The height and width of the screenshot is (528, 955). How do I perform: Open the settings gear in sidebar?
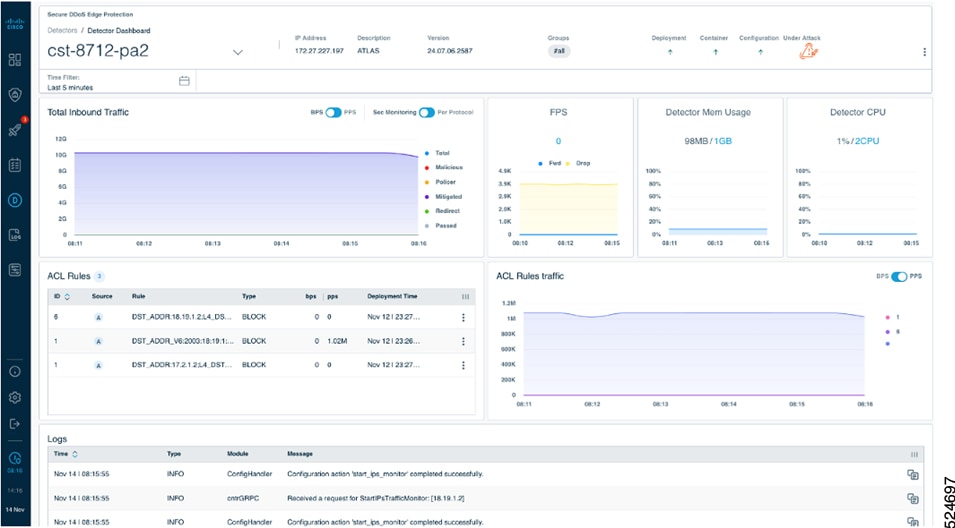click(x=15, y=397)
